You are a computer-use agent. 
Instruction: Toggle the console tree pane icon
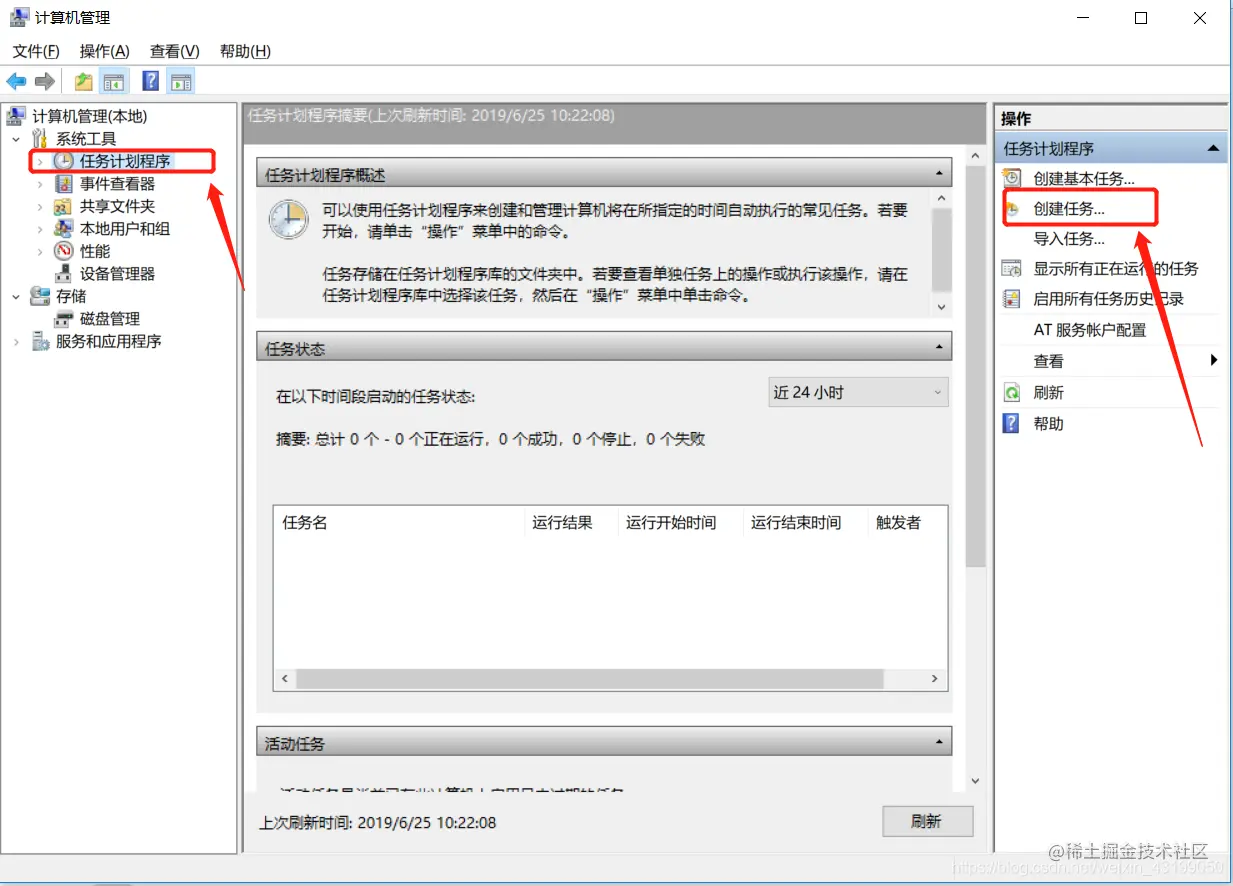click(115, 82)
